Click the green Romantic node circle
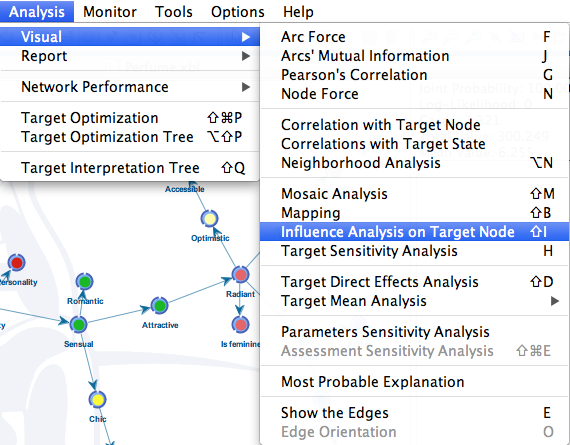 point(85,281)
